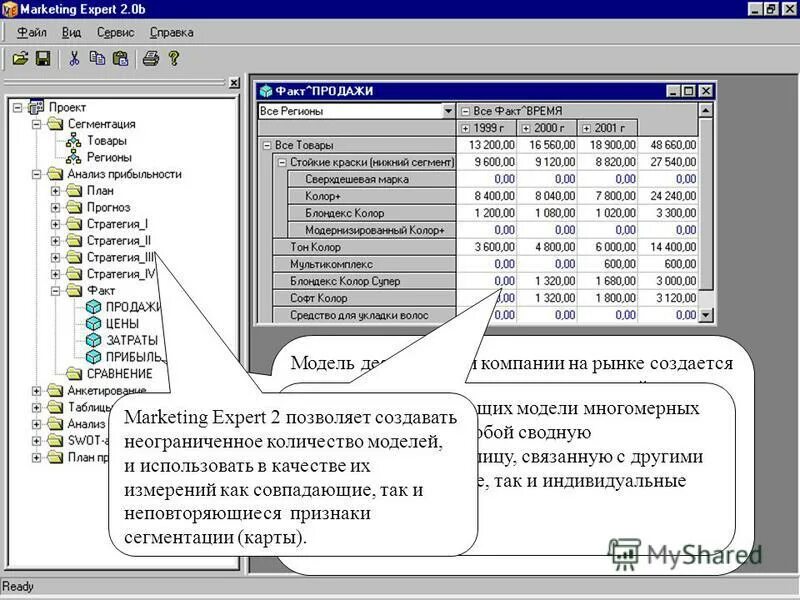Select Стратегия_III in the tree
The height and width of the screenshot is (600, 800).
tap(120, 257)
